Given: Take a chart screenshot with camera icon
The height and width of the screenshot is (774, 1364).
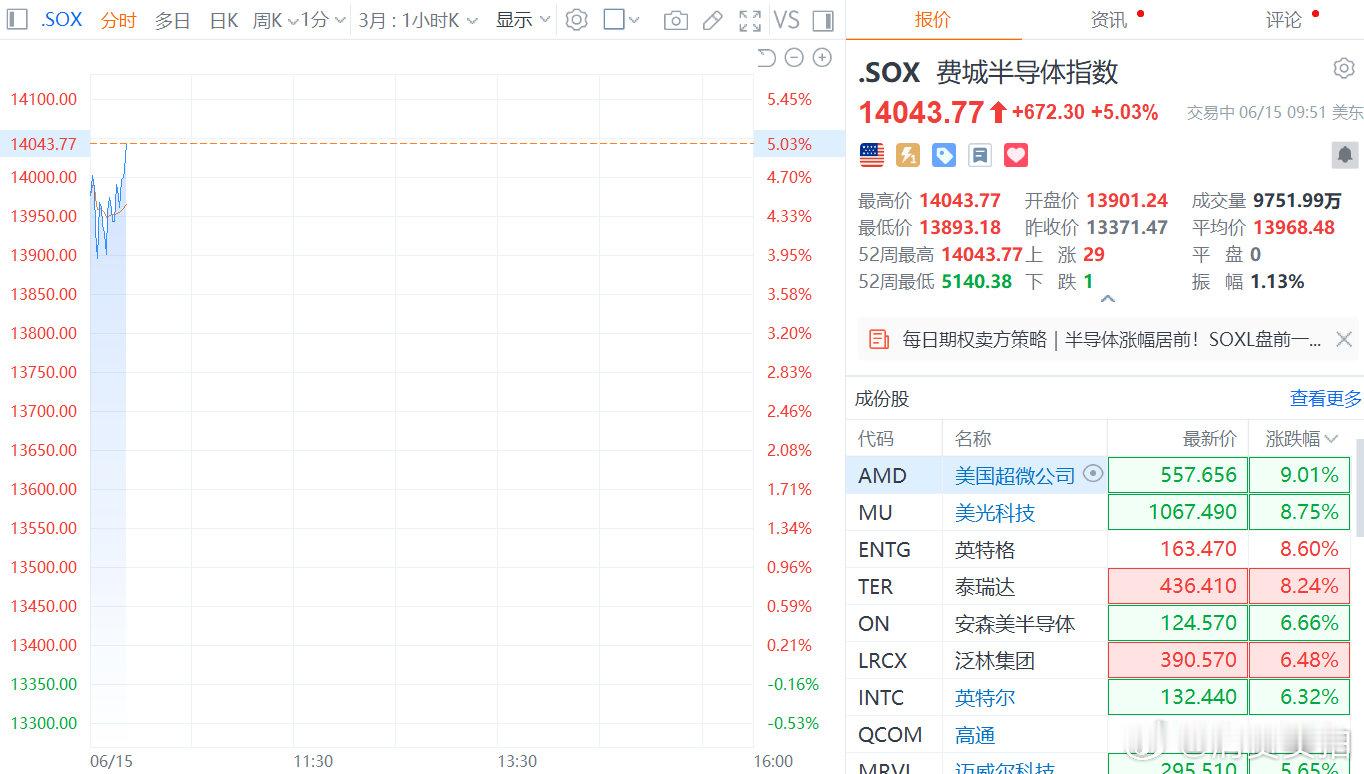Looking at the screenshot, I should pos(676,20).
